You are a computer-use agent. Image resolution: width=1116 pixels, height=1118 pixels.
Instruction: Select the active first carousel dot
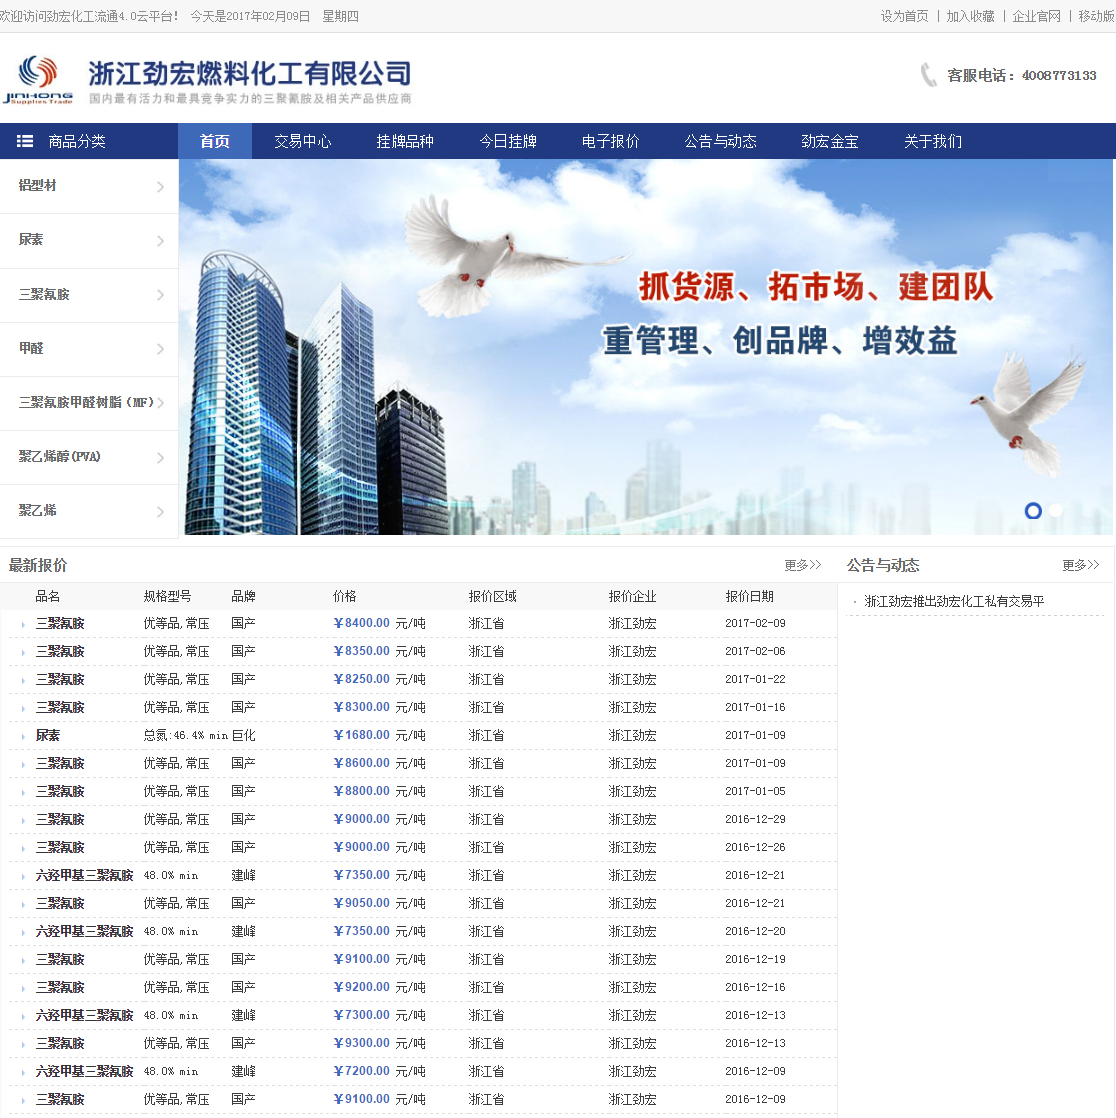tap(1033, 511)
